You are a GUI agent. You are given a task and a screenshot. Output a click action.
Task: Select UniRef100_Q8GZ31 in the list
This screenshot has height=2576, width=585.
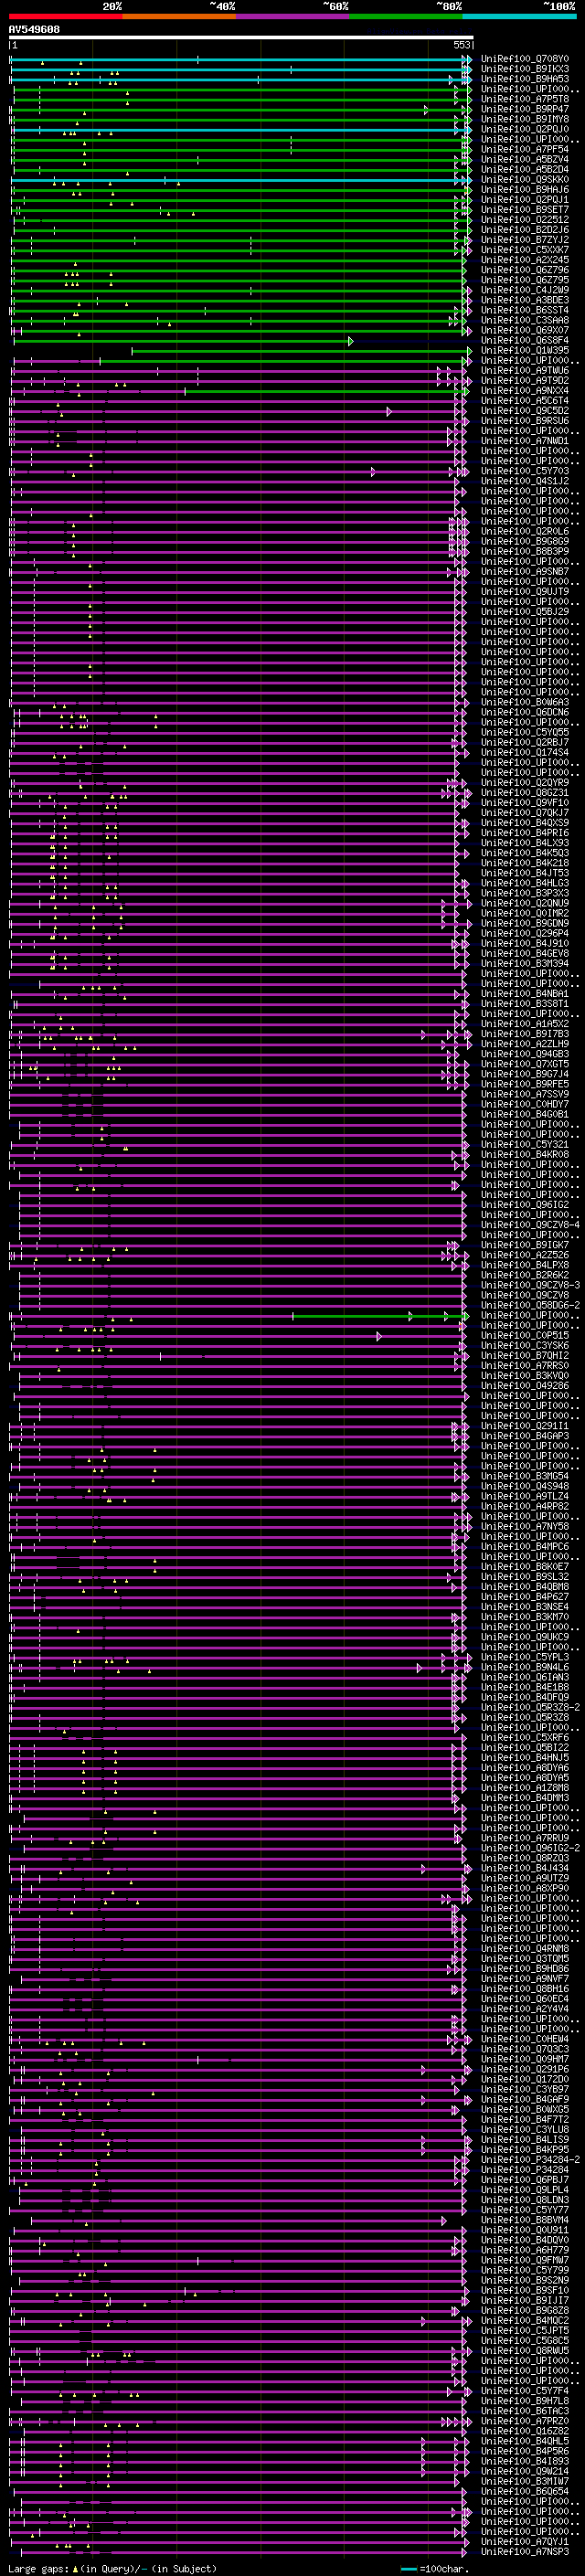coord(525,793)
